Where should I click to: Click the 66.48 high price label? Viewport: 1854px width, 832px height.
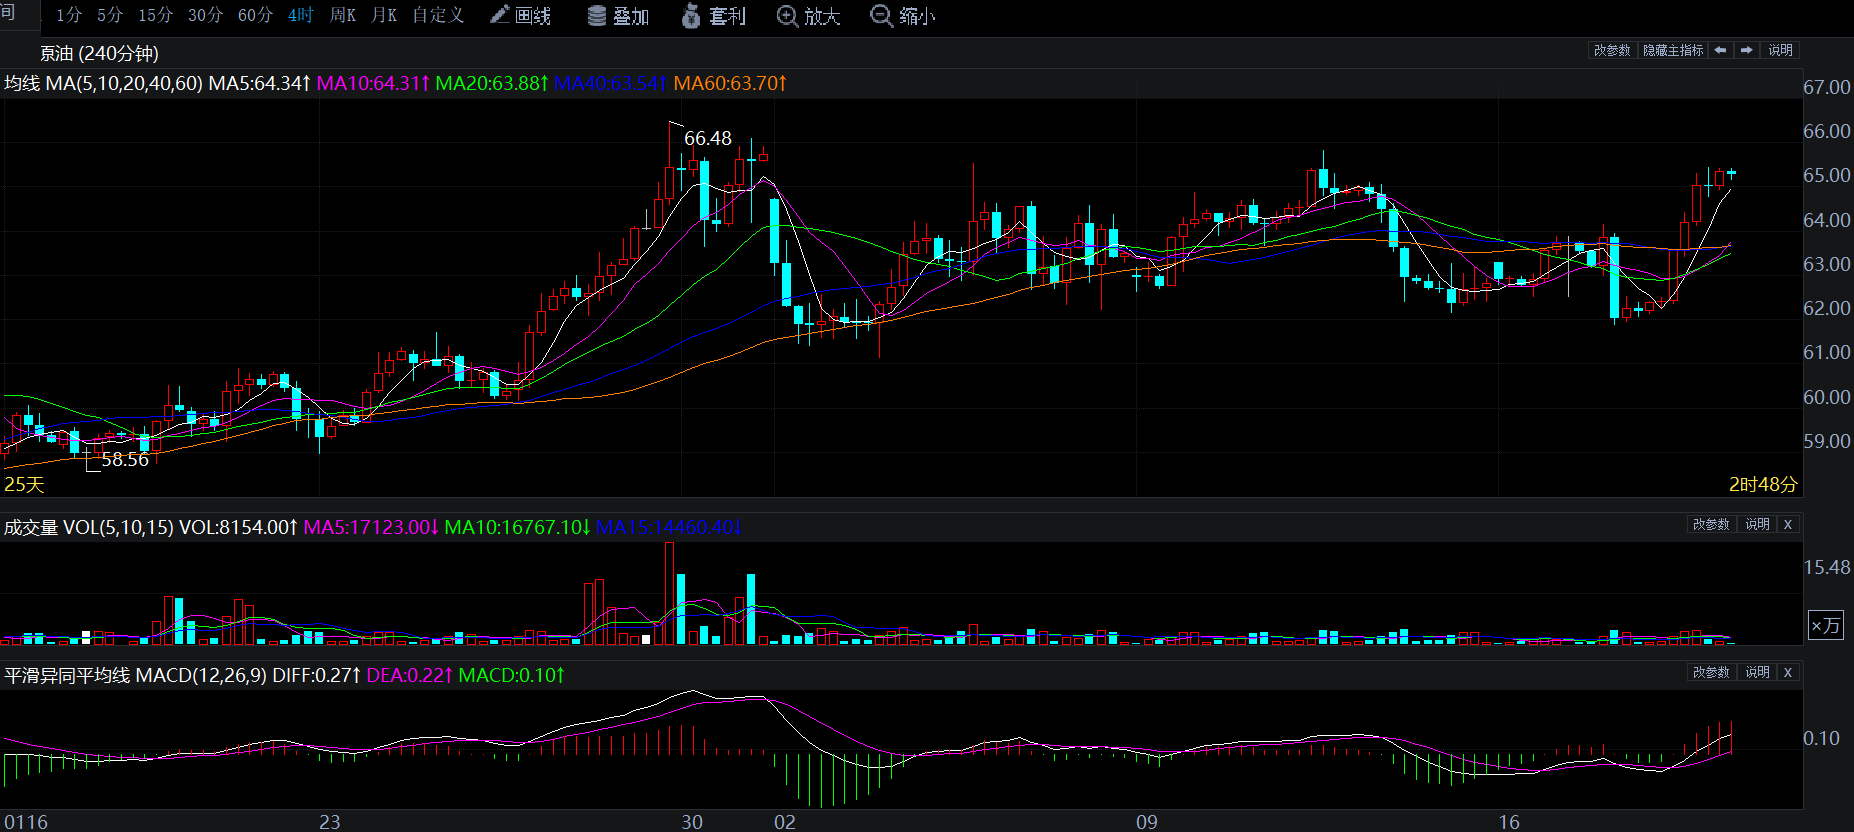click(707, 138)
